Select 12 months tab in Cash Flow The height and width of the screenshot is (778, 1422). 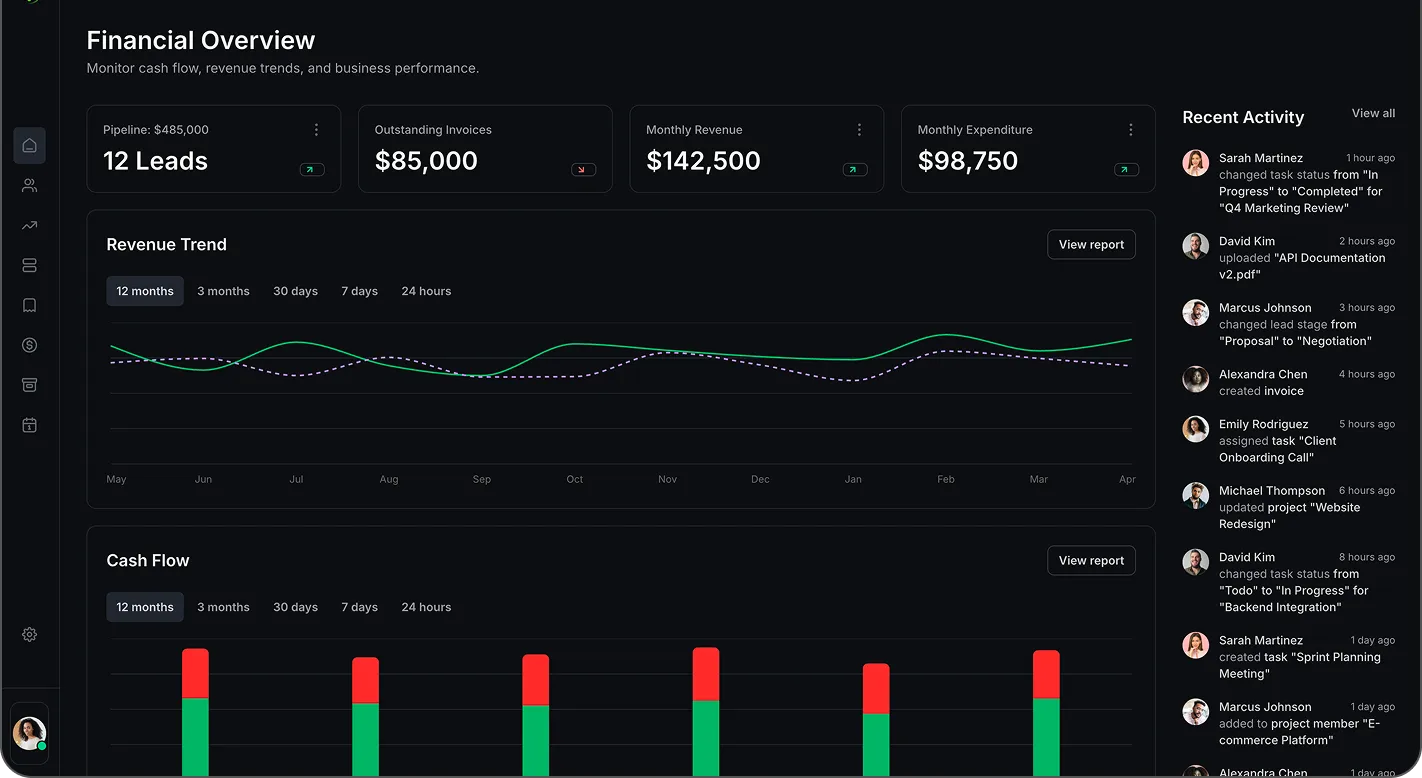(145, 607)
